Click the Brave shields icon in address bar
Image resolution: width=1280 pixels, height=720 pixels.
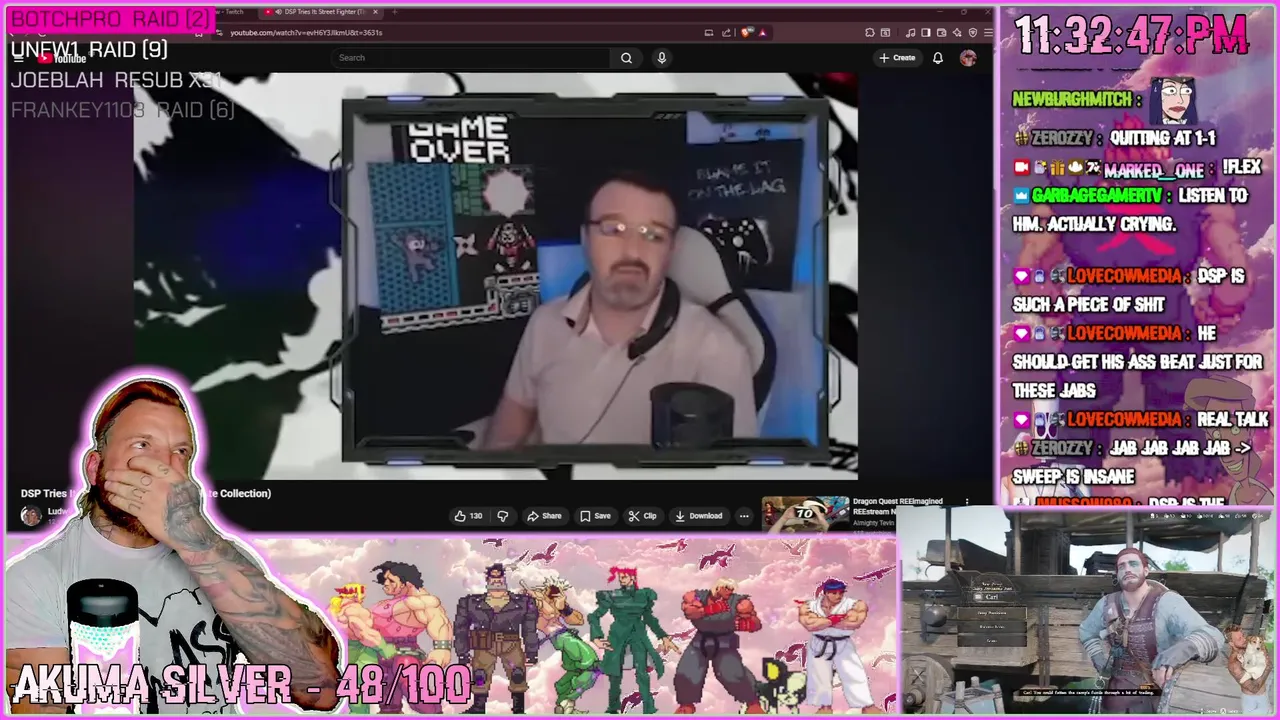(x=747, y=33)
